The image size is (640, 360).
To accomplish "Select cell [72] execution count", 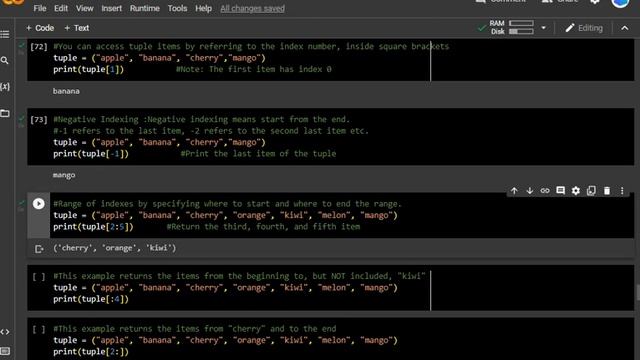I will [39, 47].
